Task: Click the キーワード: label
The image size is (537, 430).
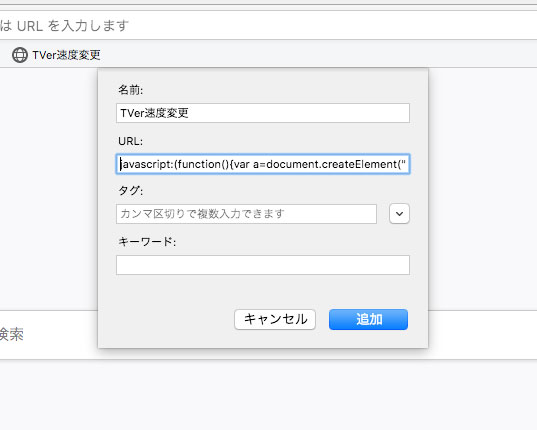Action: coord(147,242)
